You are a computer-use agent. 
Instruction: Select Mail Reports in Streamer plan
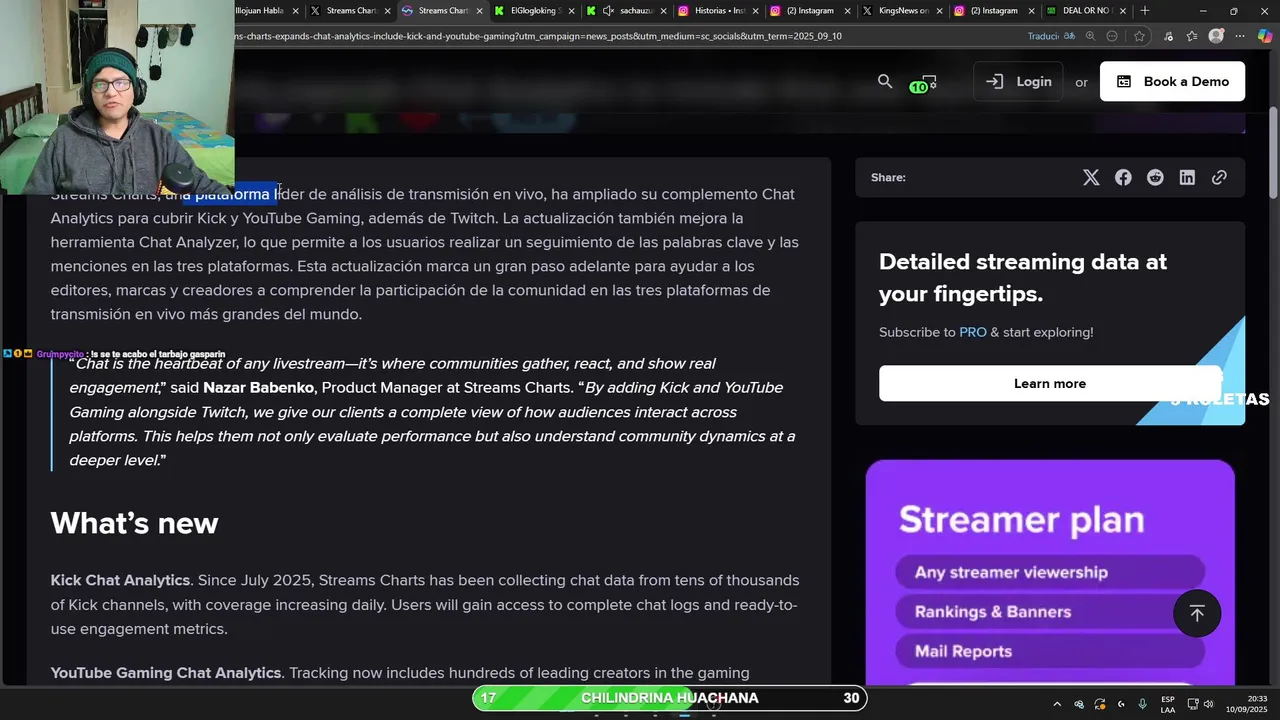(1050, 651)
